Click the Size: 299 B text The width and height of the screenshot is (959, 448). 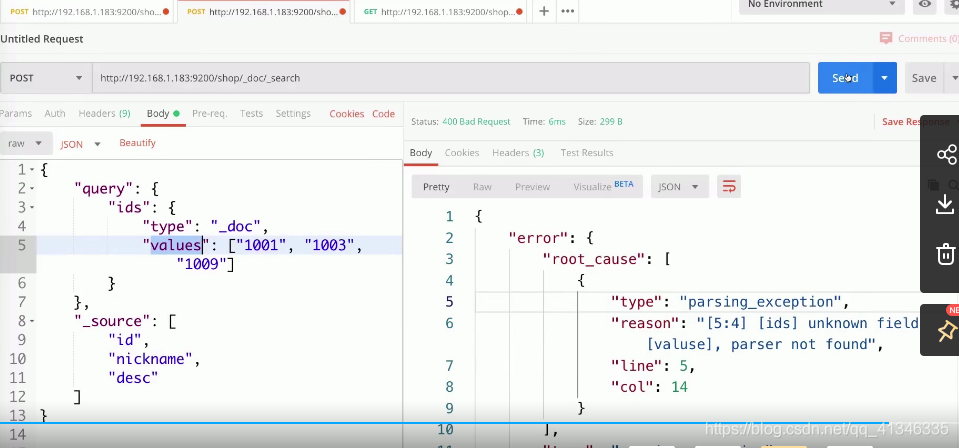pyautogui.click(x=600, y=122)
